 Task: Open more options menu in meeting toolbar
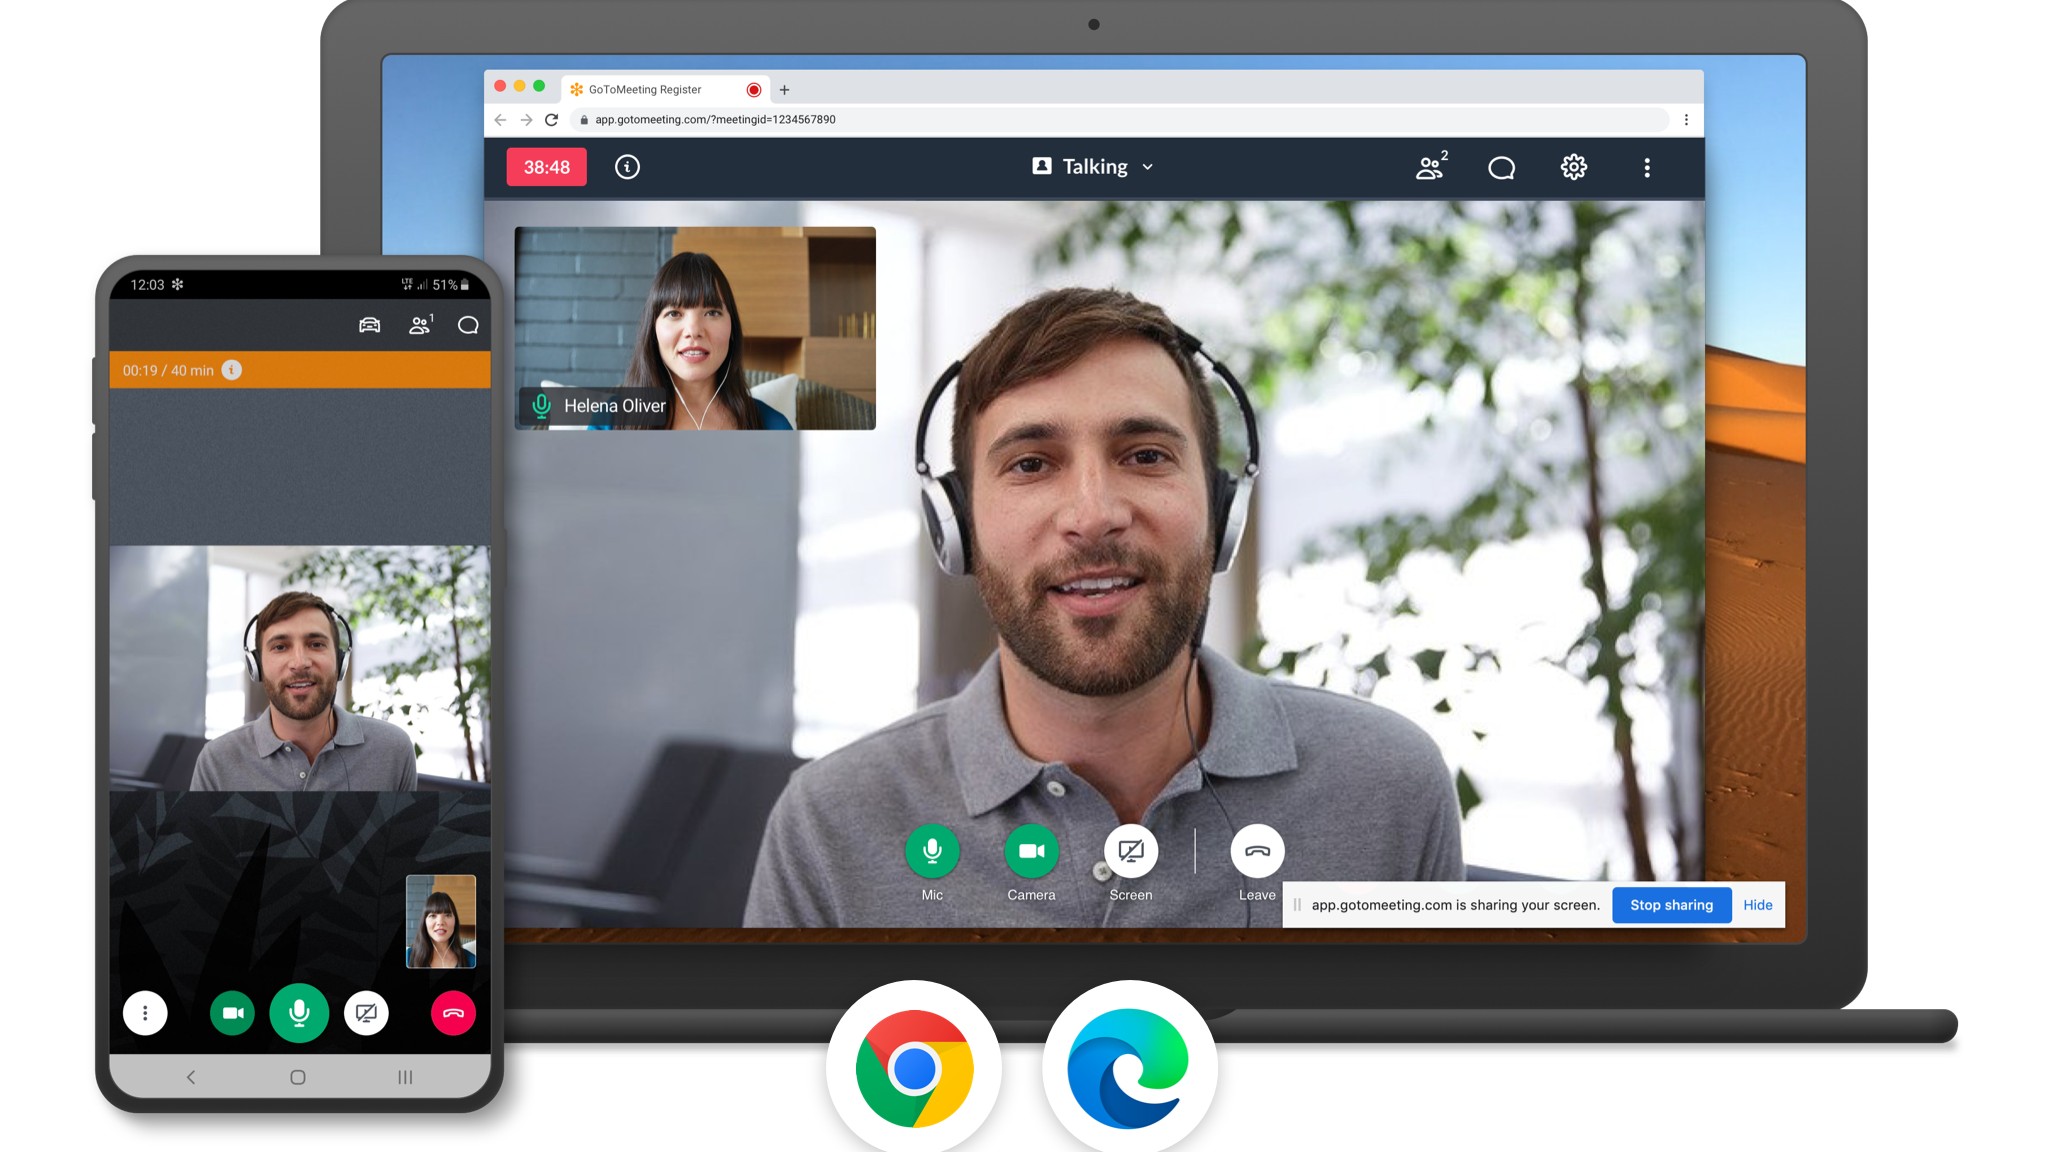(x=1647, y=168)
